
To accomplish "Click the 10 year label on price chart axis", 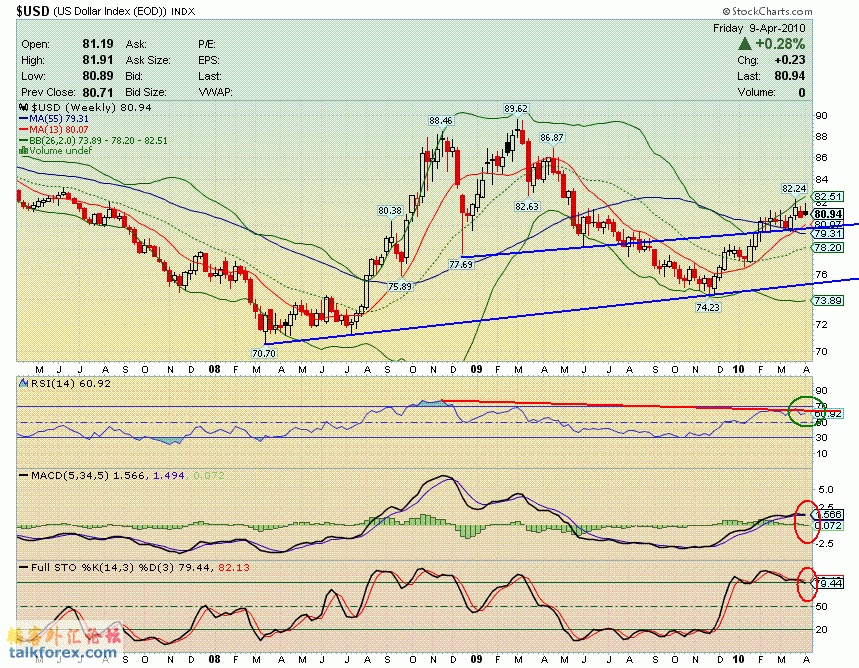I will pyautogui.click(x=738, y=369).
